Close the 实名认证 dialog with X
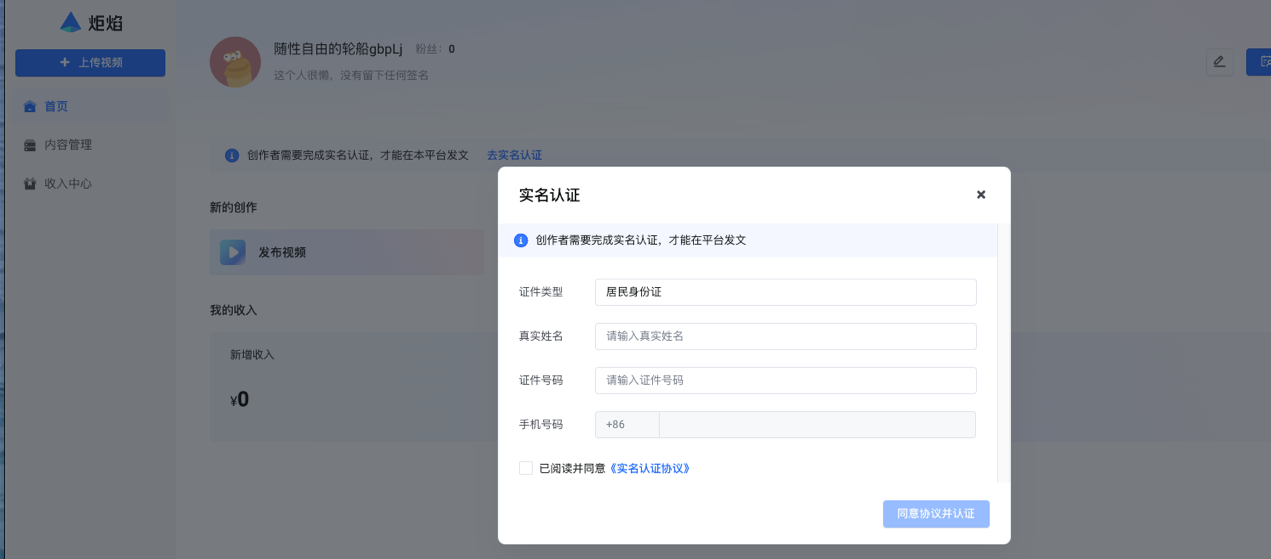The height and width of the screenshot is (559, 1271). click(981, 195)
